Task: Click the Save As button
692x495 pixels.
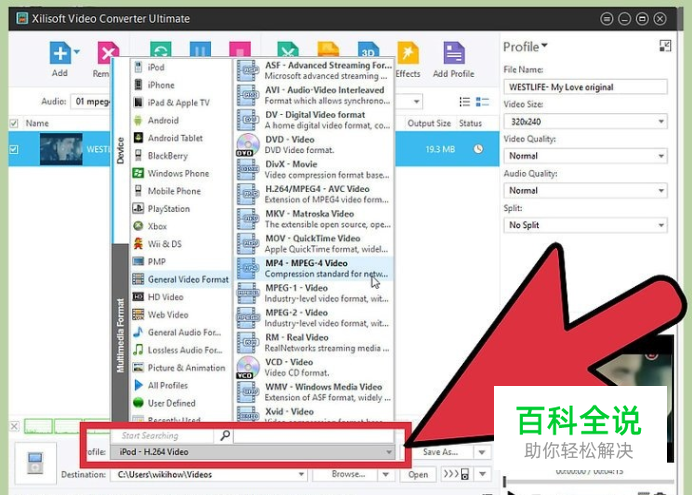Action: (x=440, y=452)
